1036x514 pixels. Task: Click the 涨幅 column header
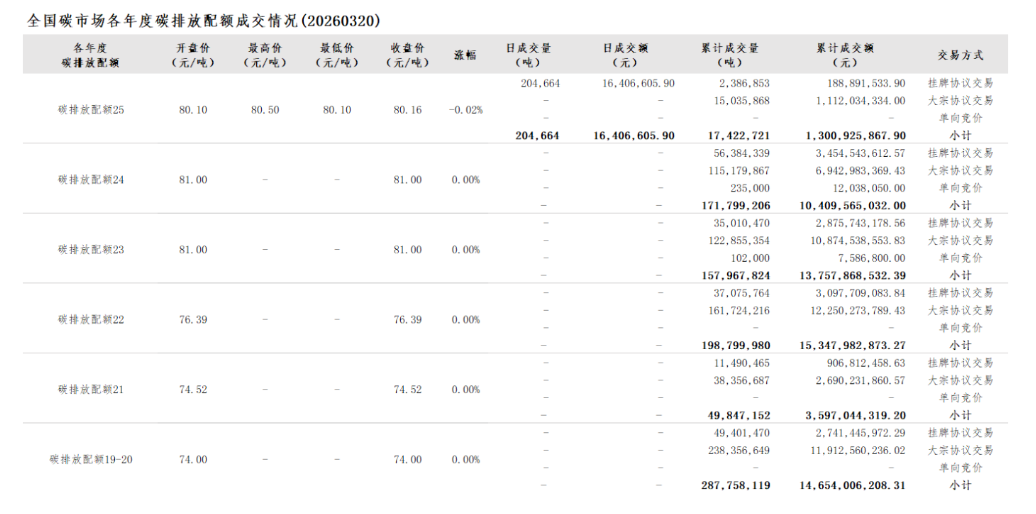click(x=465, y=54)
